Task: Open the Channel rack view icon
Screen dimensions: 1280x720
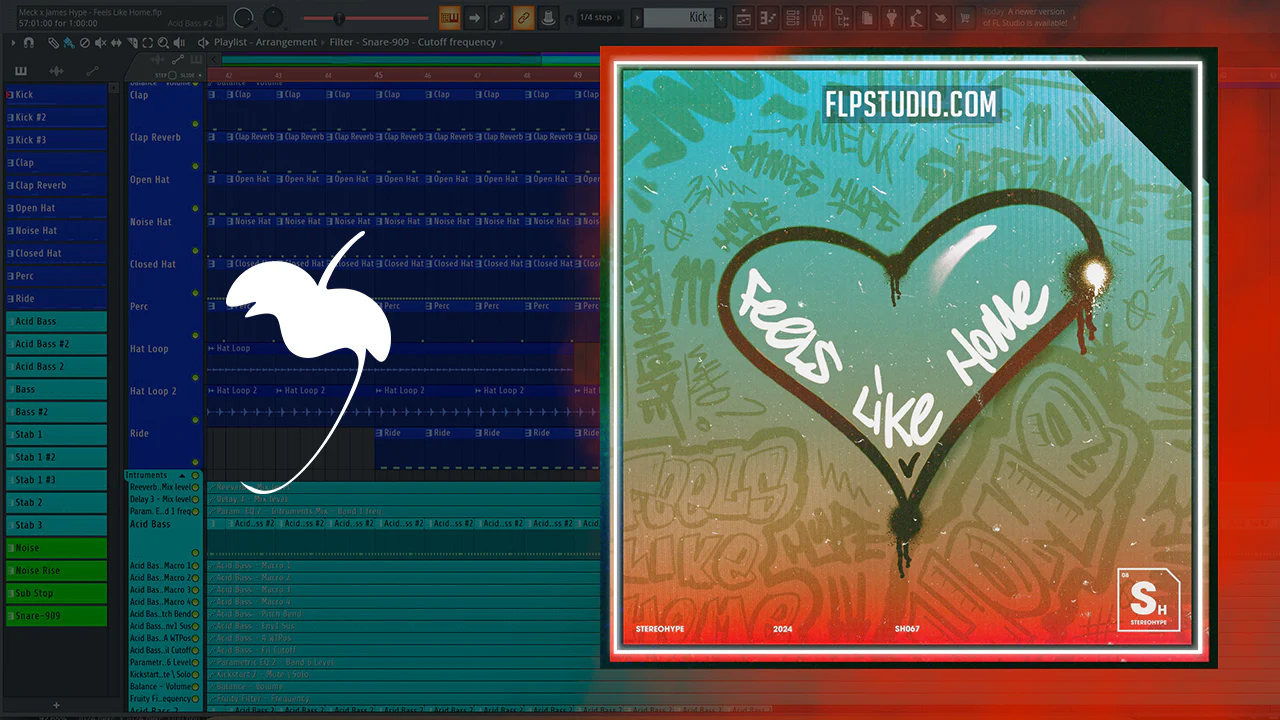Action: click(793, 17)
